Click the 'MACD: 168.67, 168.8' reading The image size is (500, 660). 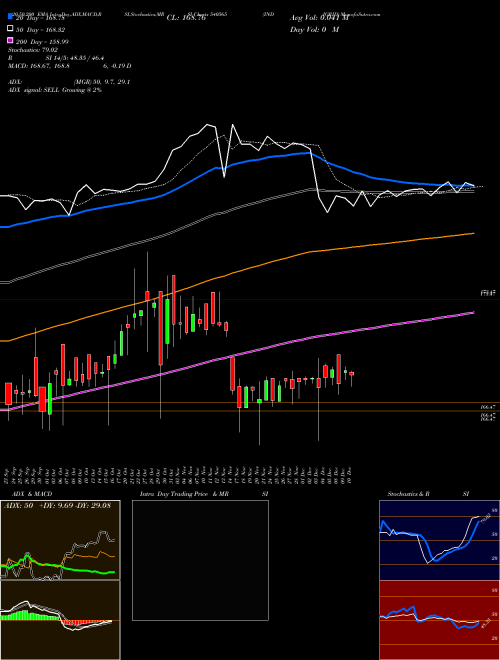point(39,66)
